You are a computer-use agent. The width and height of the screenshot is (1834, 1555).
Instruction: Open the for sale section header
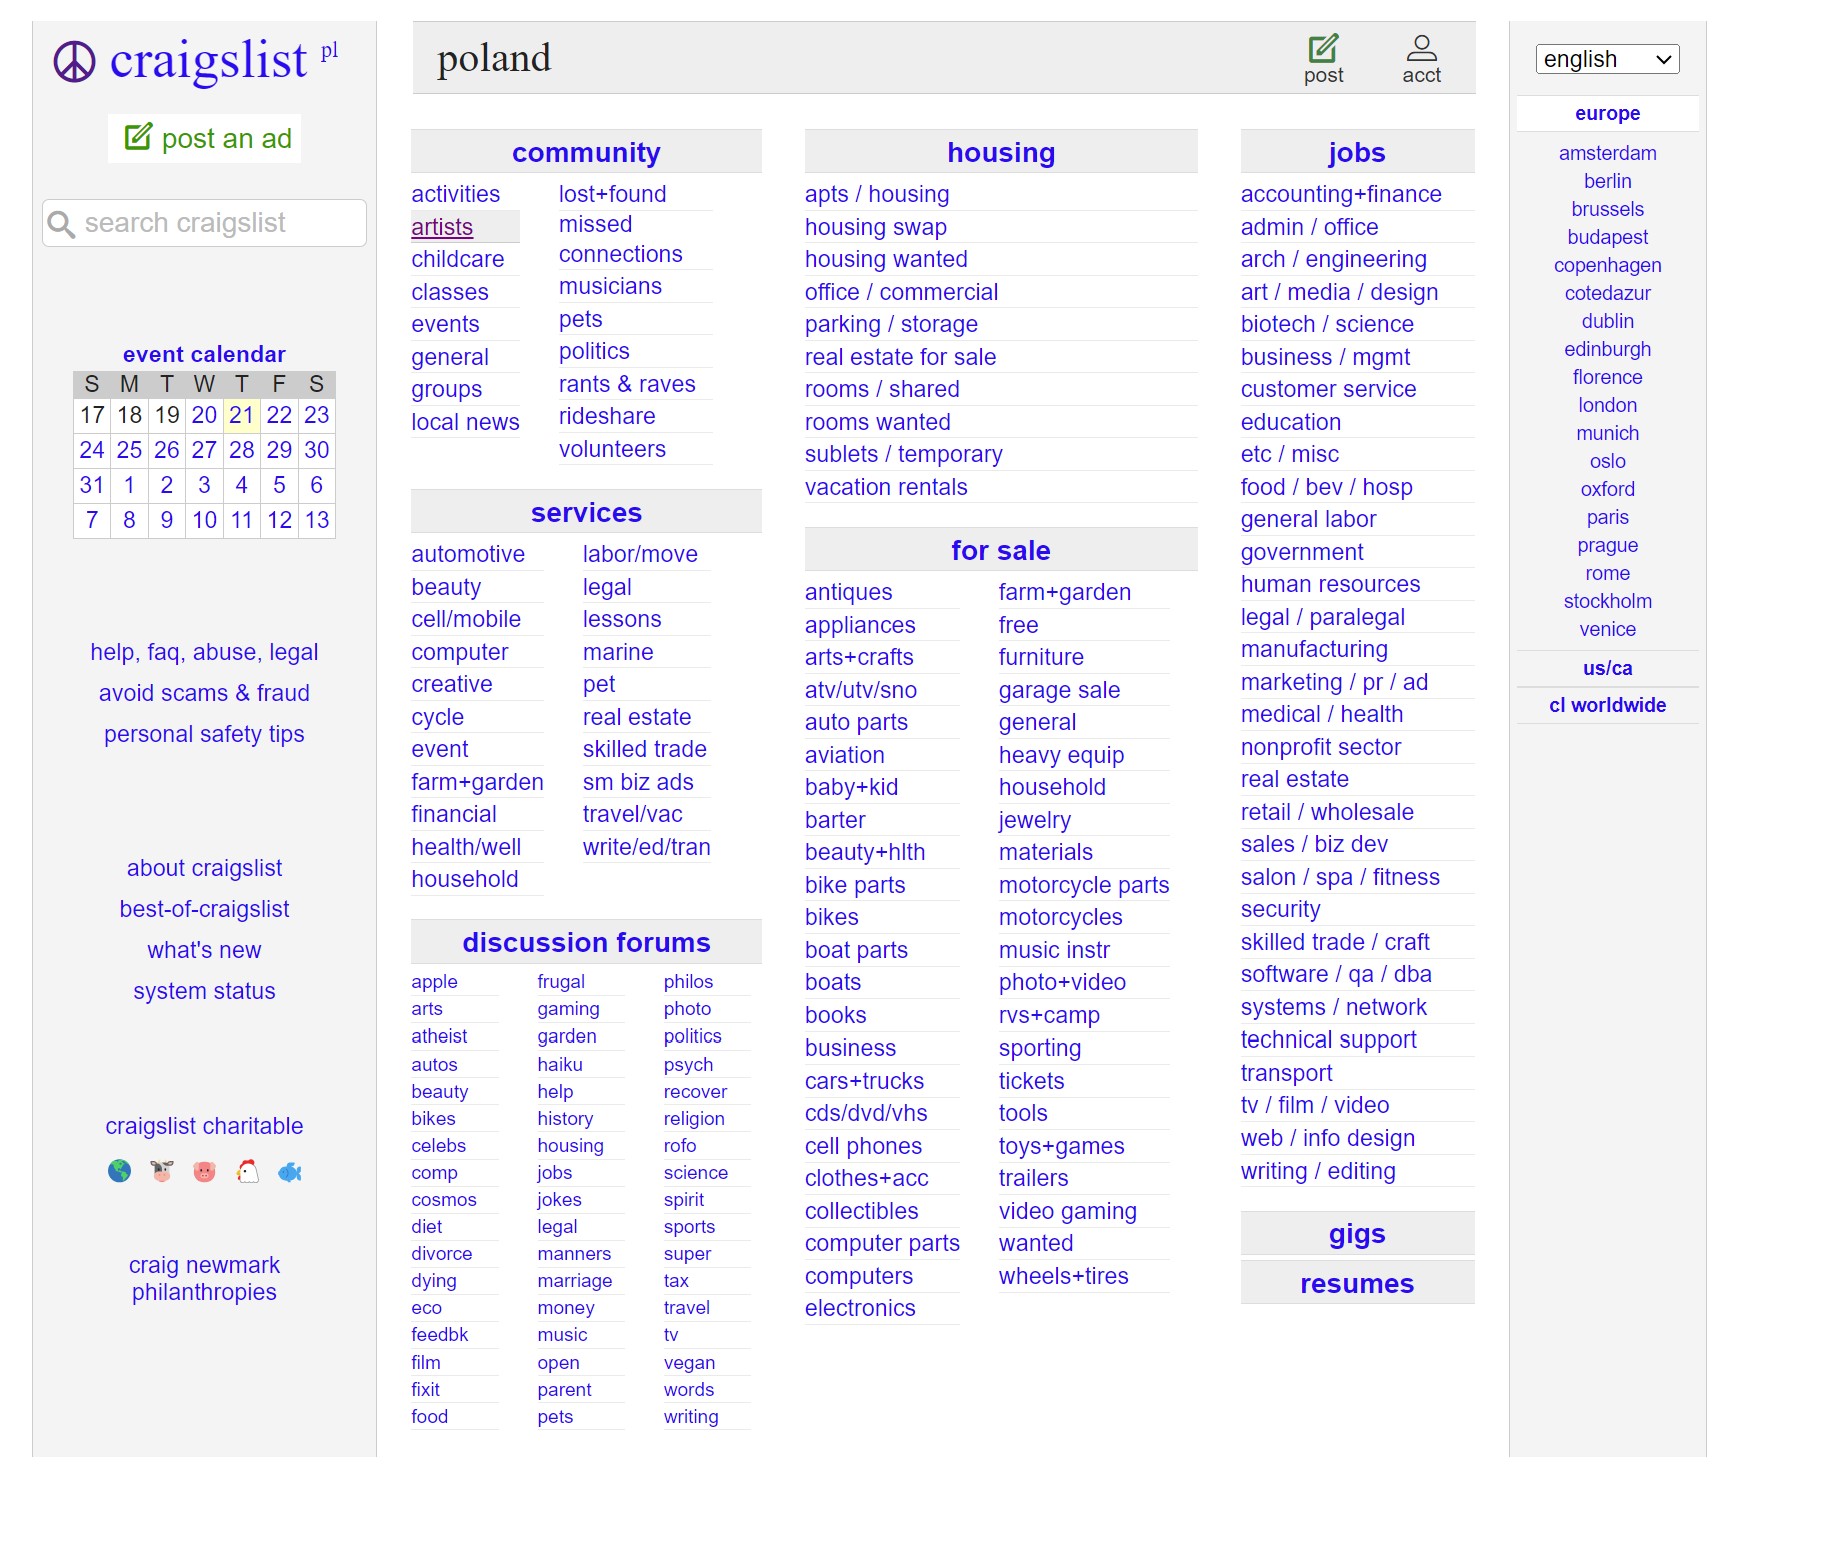pyautogui.click(x=1001, y=550)
